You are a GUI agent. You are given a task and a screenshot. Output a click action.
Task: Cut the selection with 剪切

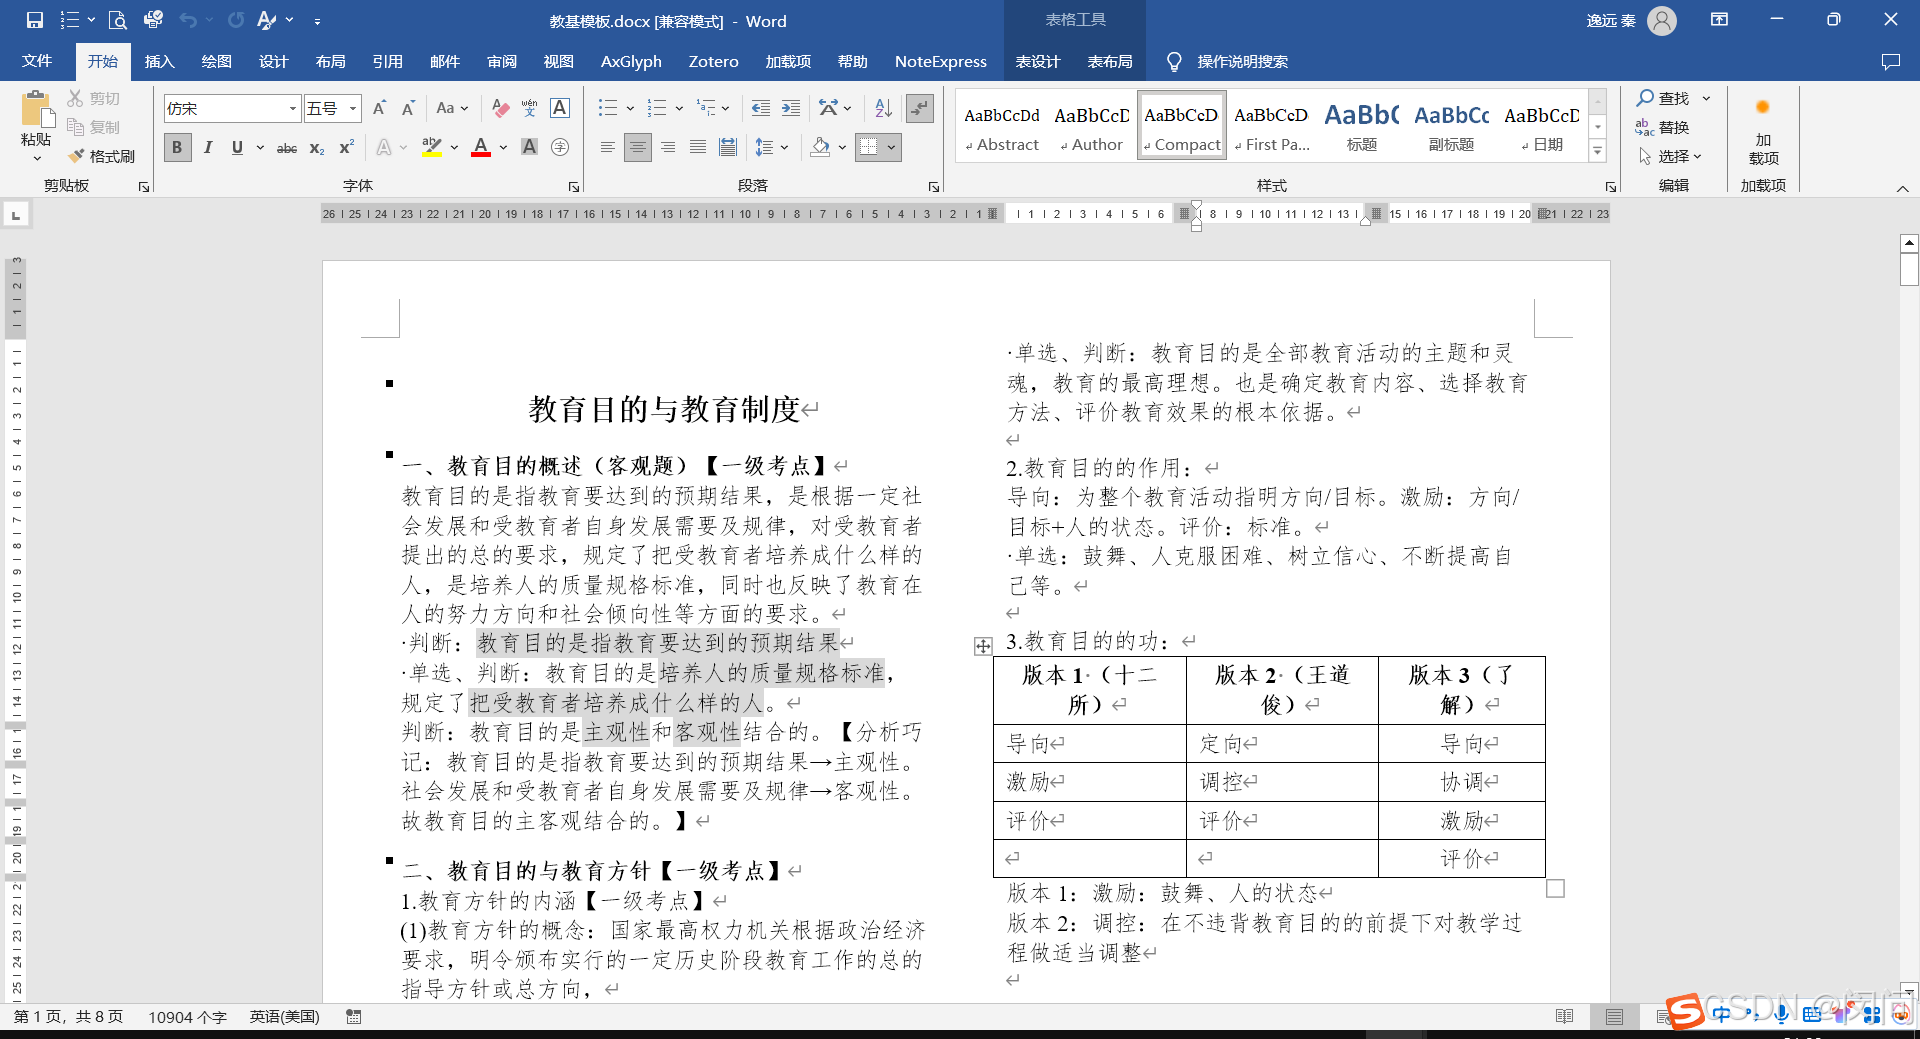pos(94,98)
